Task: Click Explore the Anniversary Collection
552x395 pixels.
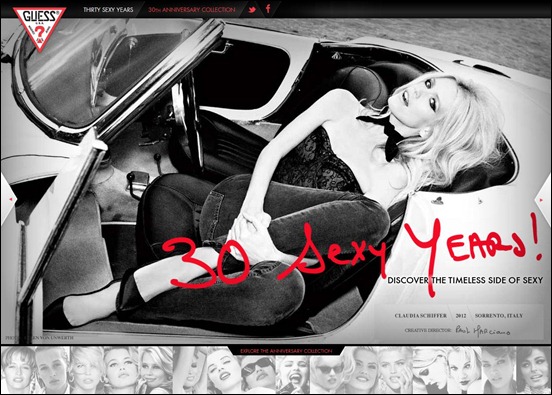Action: coord(286,351)
